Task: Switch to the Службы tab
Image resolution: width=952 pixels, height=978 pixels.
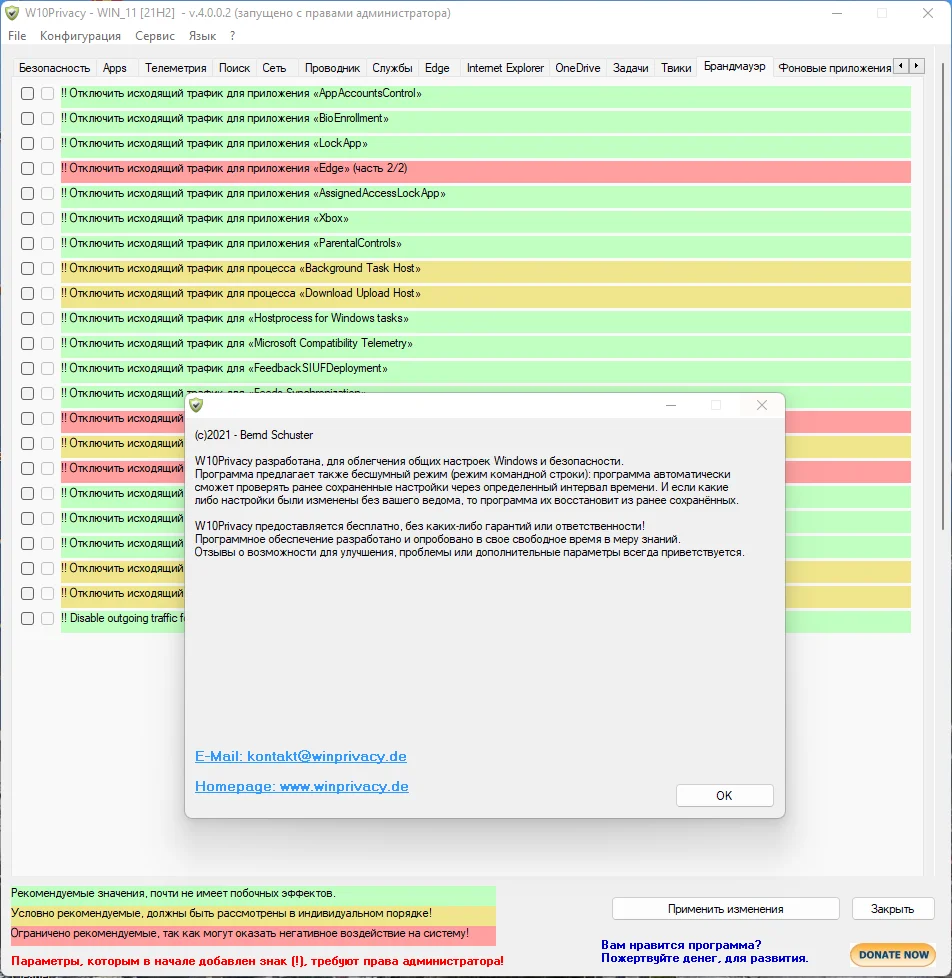Action: pyautogui.click(x=392, y=68)
